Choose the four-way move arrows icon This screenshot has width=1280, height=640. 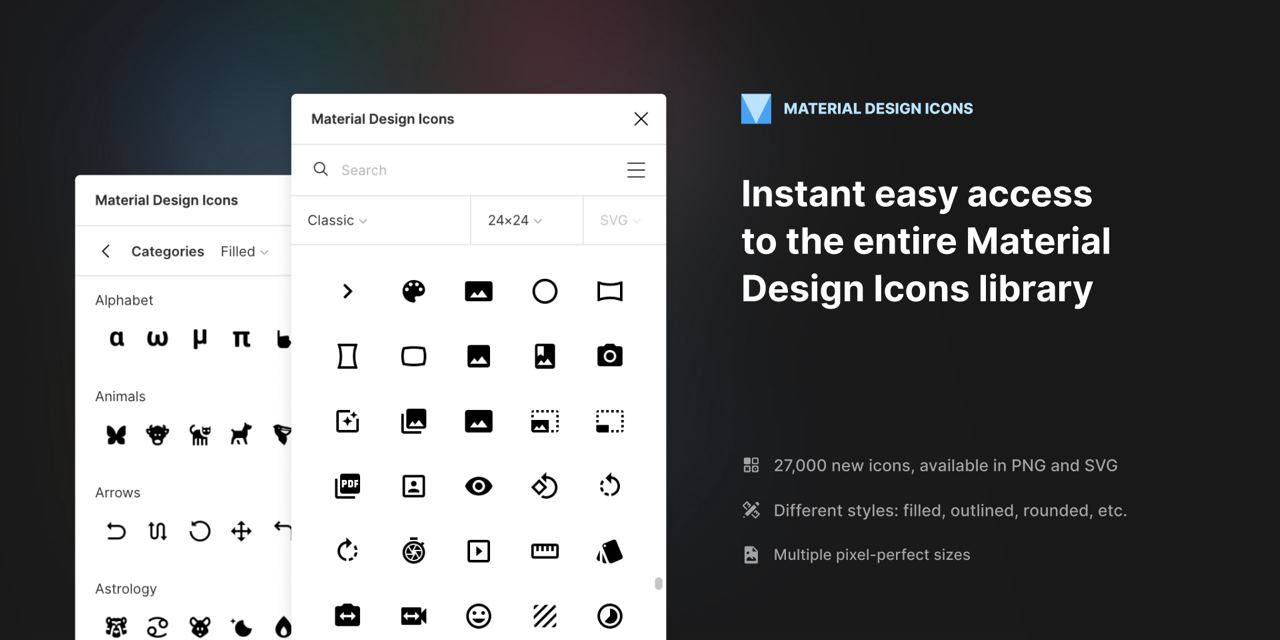pyautogui.click(x=241, y=531)
